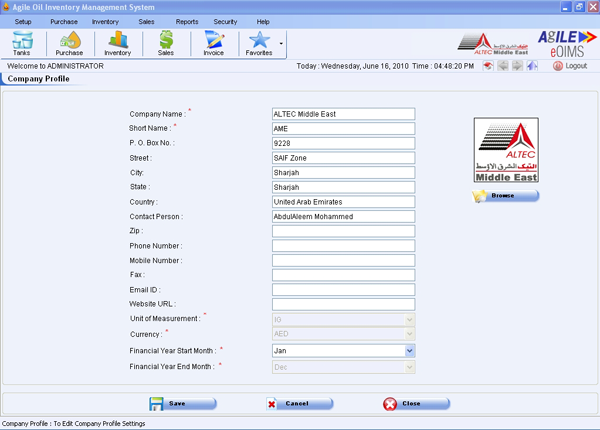Click the Cancel button
The image size is (600, 430).
click(300, 404)
